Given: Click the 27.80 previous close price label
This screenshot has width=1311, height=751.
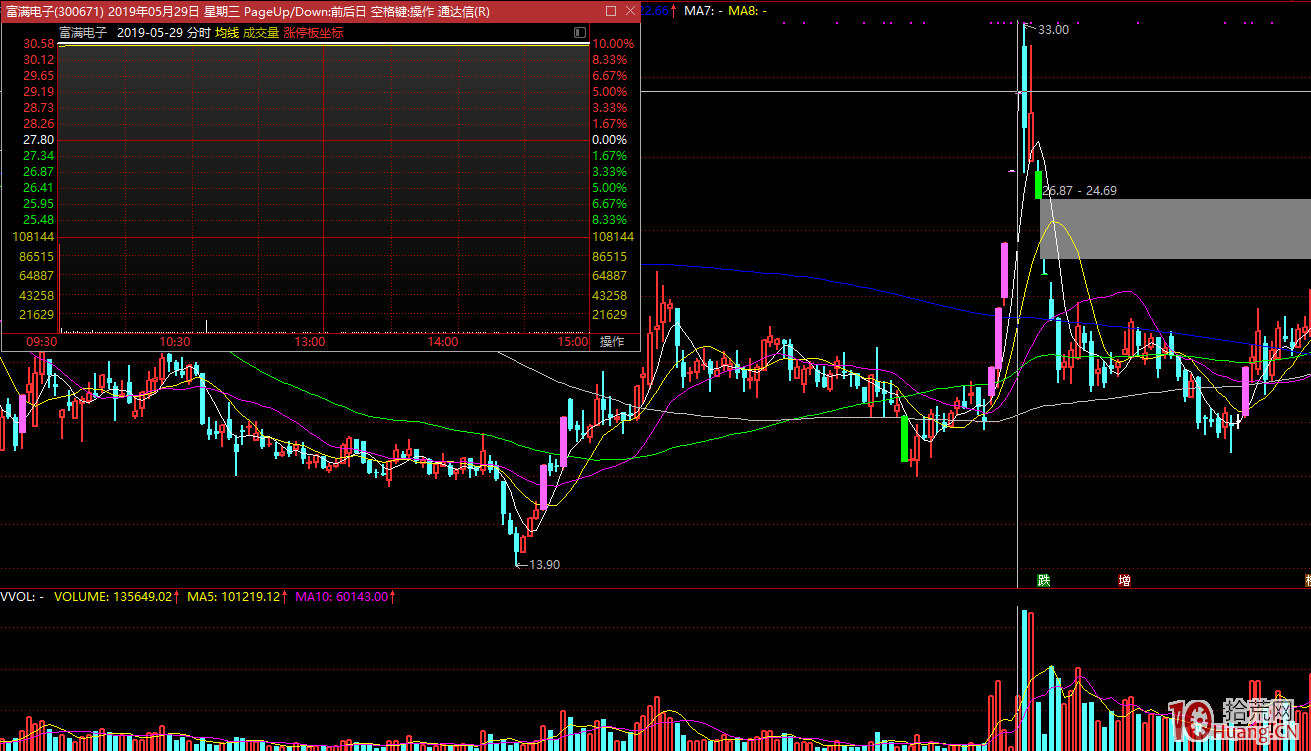Looking at the screenshot, I should 38,140.
